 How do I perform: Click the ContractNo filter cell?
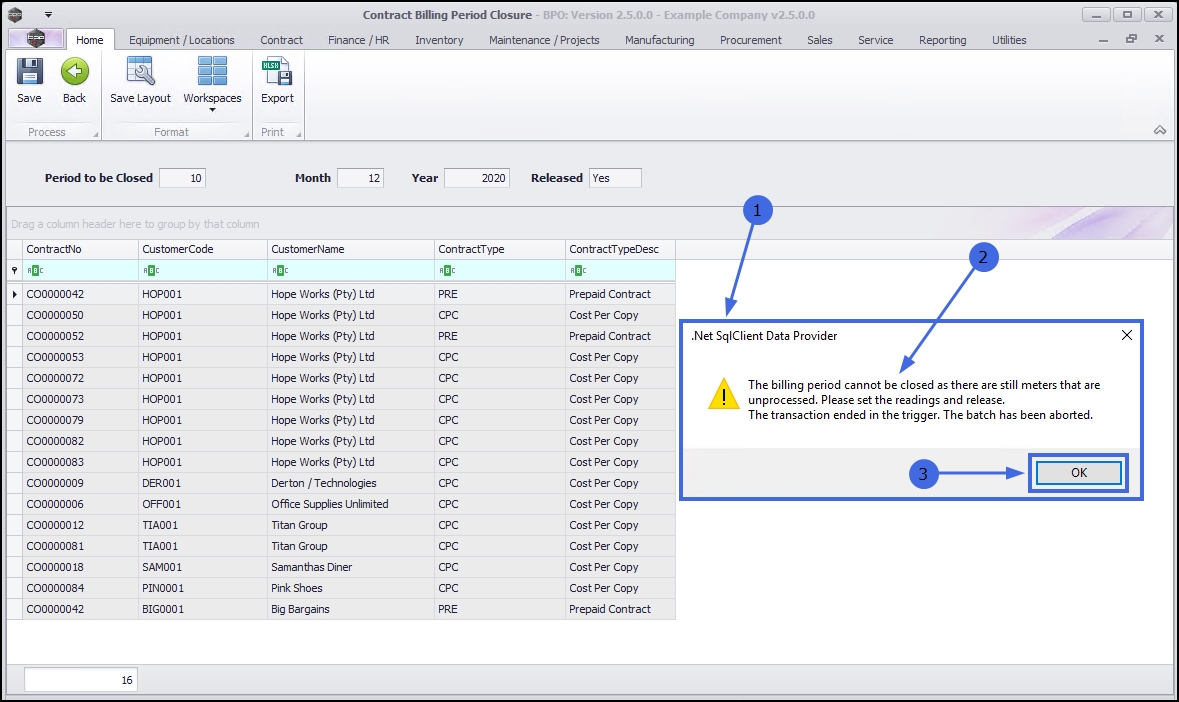coord(80,271)
